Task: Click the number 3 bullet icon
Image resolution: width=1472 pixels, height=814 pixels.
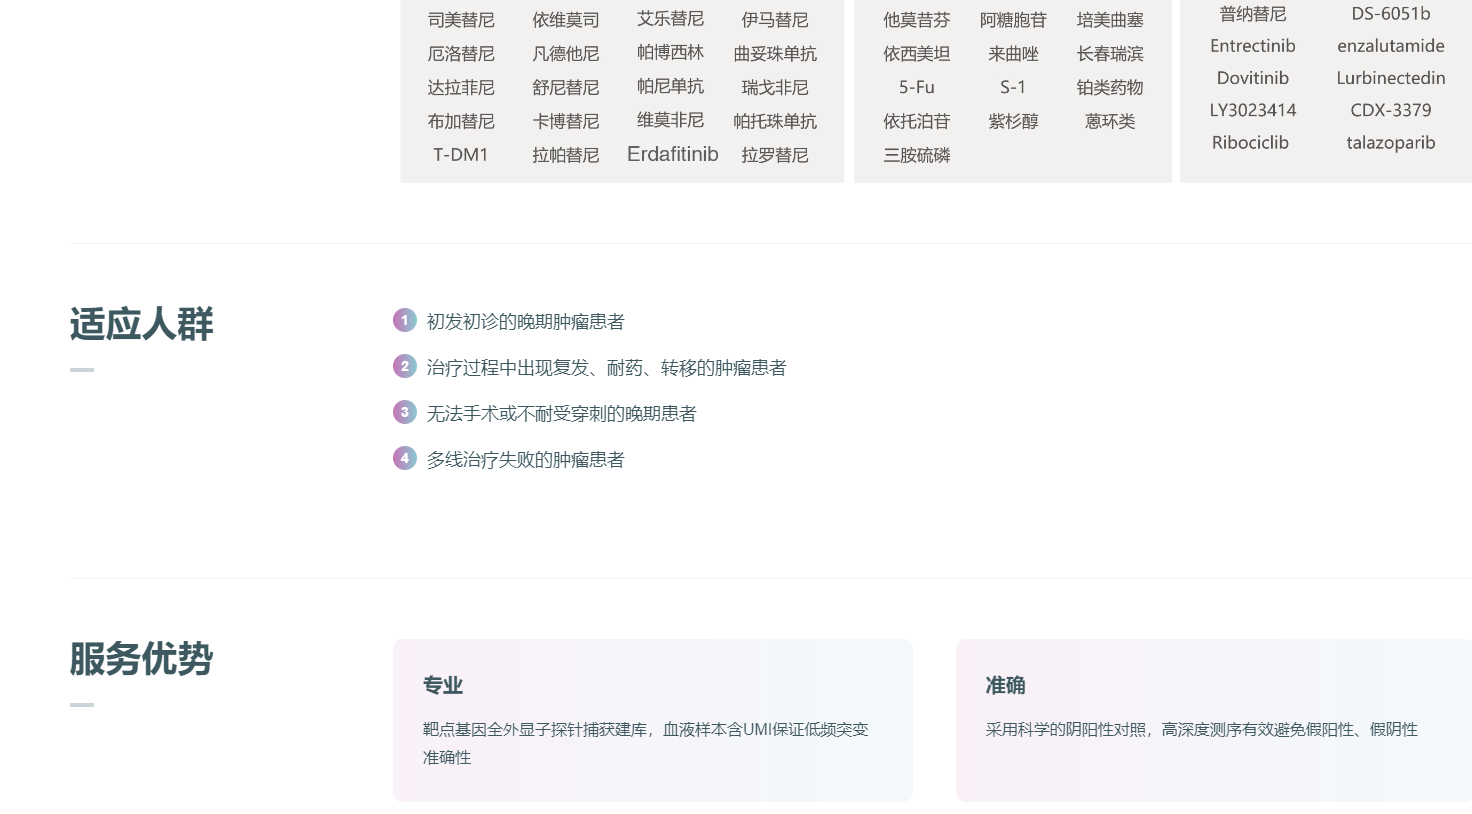Action: tap(404, 412)
